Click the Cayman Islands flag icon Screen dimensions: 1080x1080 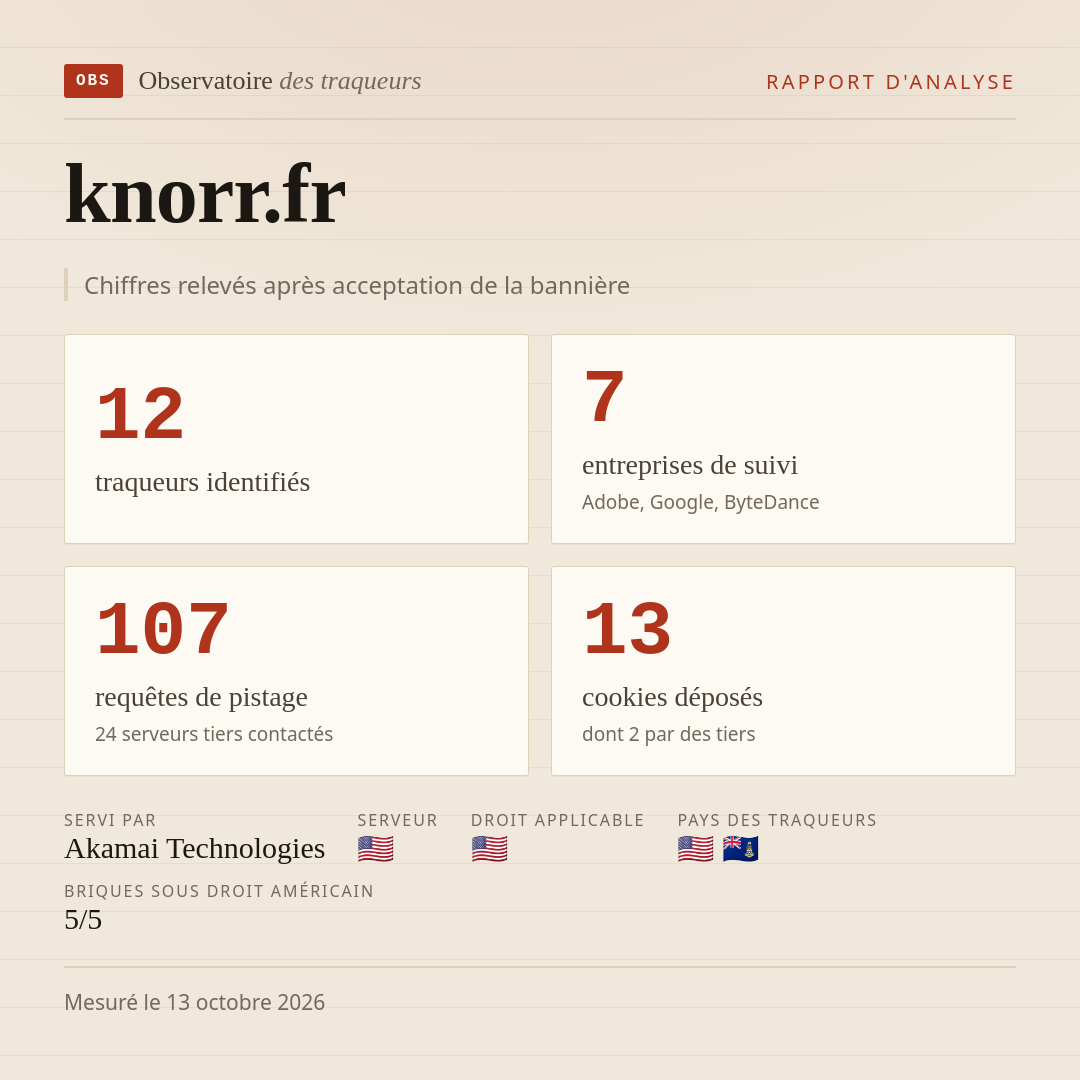pos(740,849)
